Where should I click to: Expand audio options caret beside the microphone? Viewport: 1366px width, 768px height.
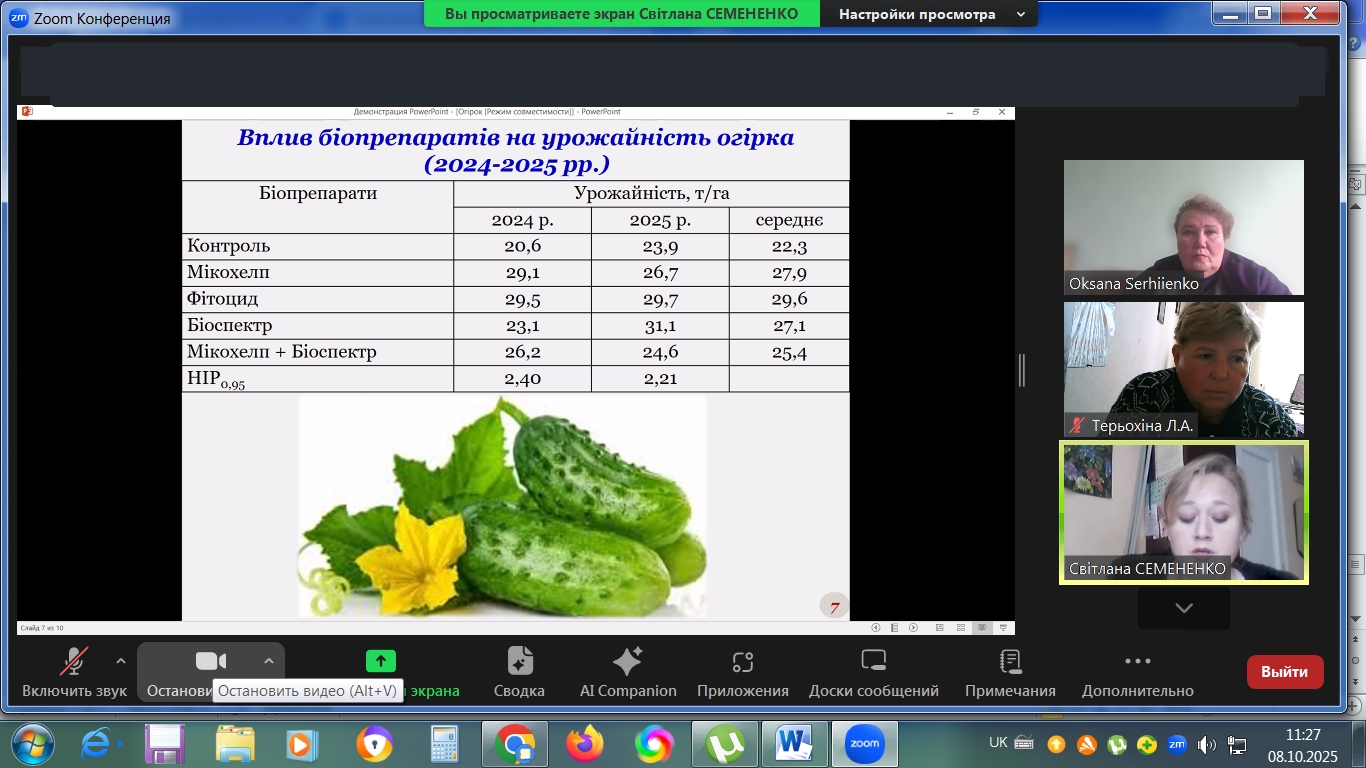click(x=121, y=661)
